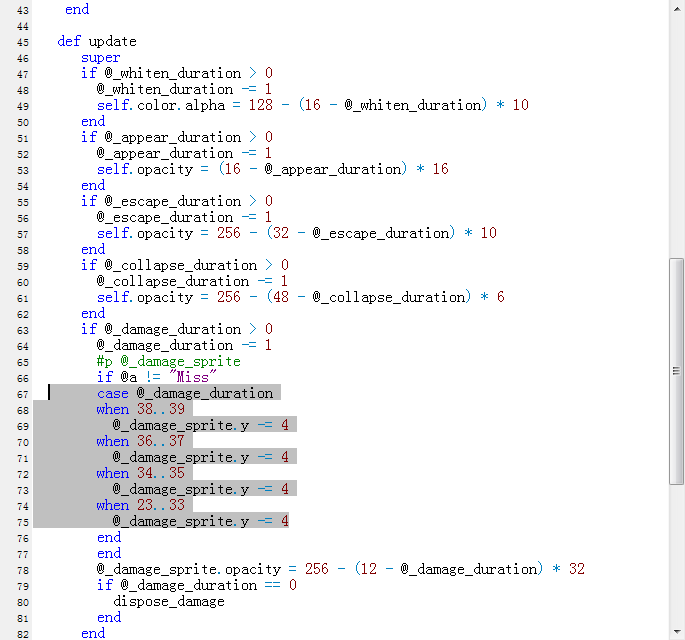
Task: Click '@_escape_duration -= 1' line
Action: [184, 218]
